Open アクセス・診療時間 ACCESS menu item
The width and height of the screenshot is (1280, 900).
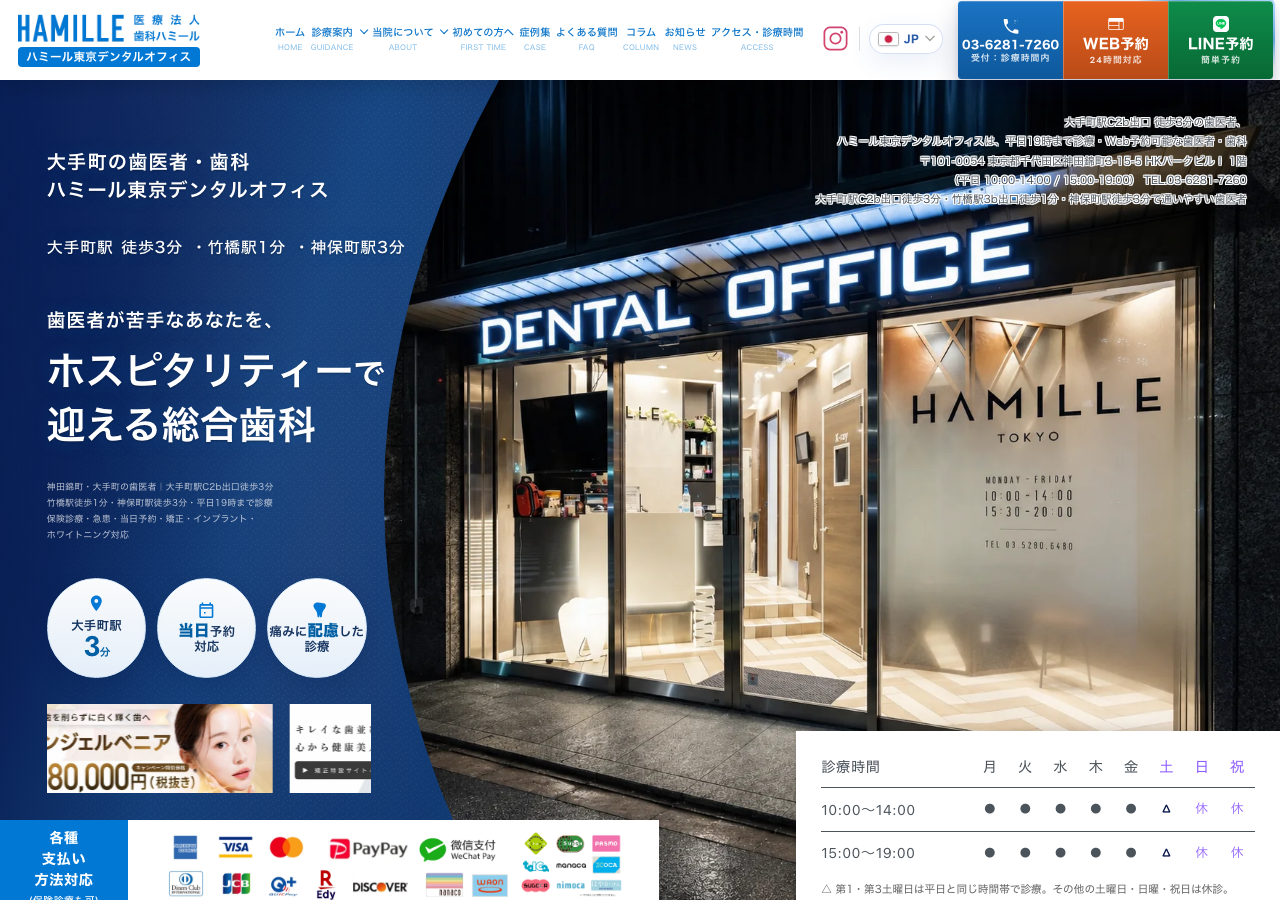(x=757, y=38)
